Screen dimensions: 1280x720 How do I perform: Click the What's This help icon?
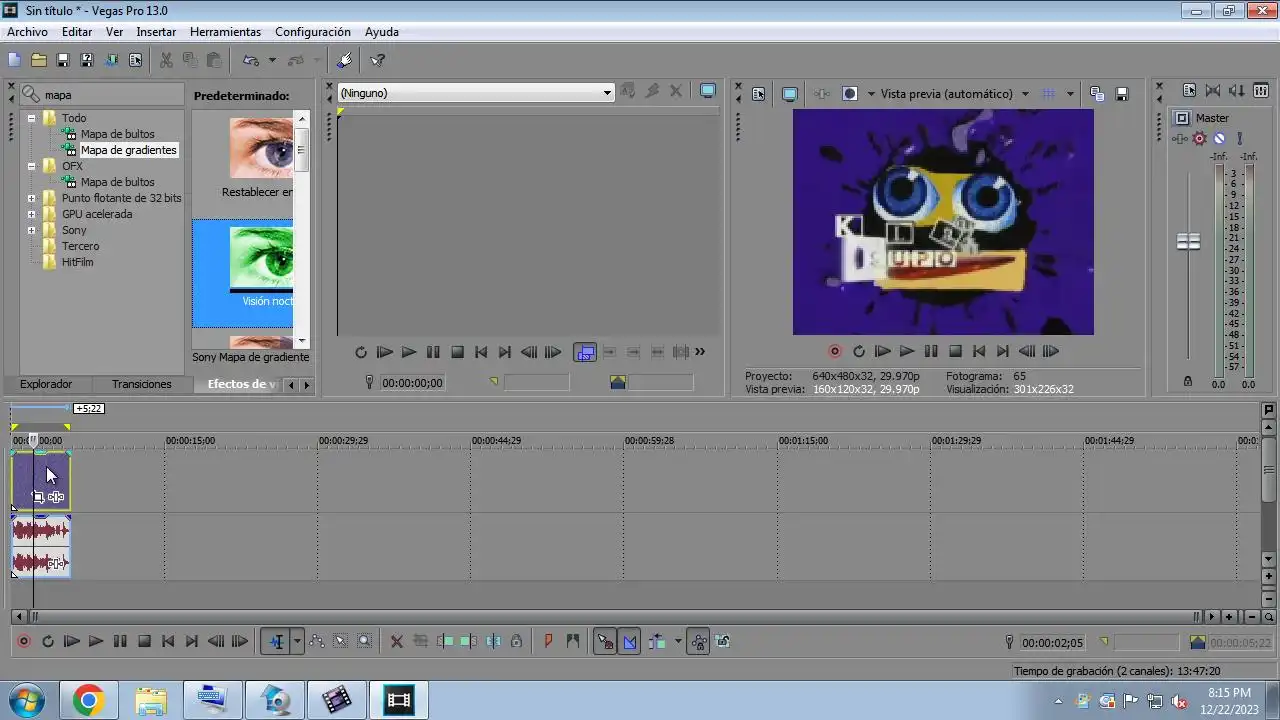[x=378, y=60]
